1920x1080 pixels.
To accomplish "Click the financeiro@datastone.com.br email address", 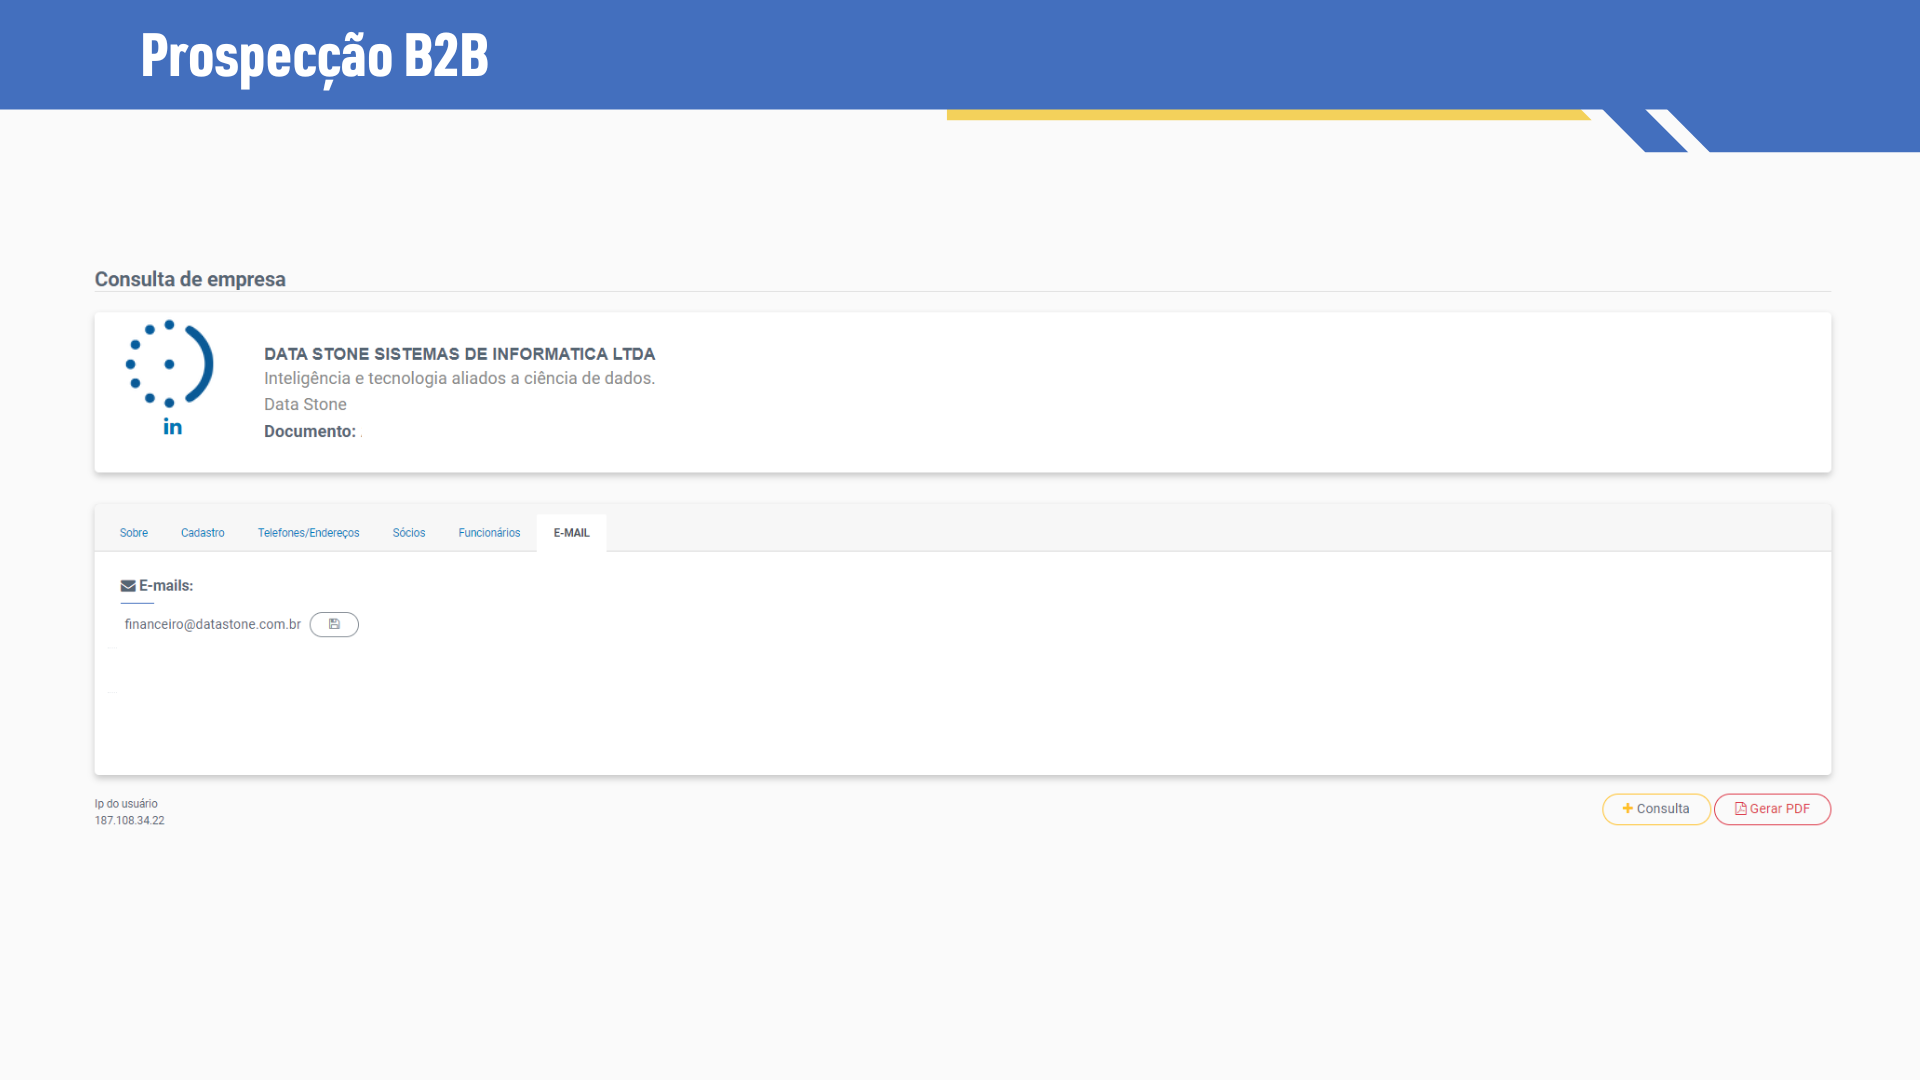I will (x=212, y=624).
